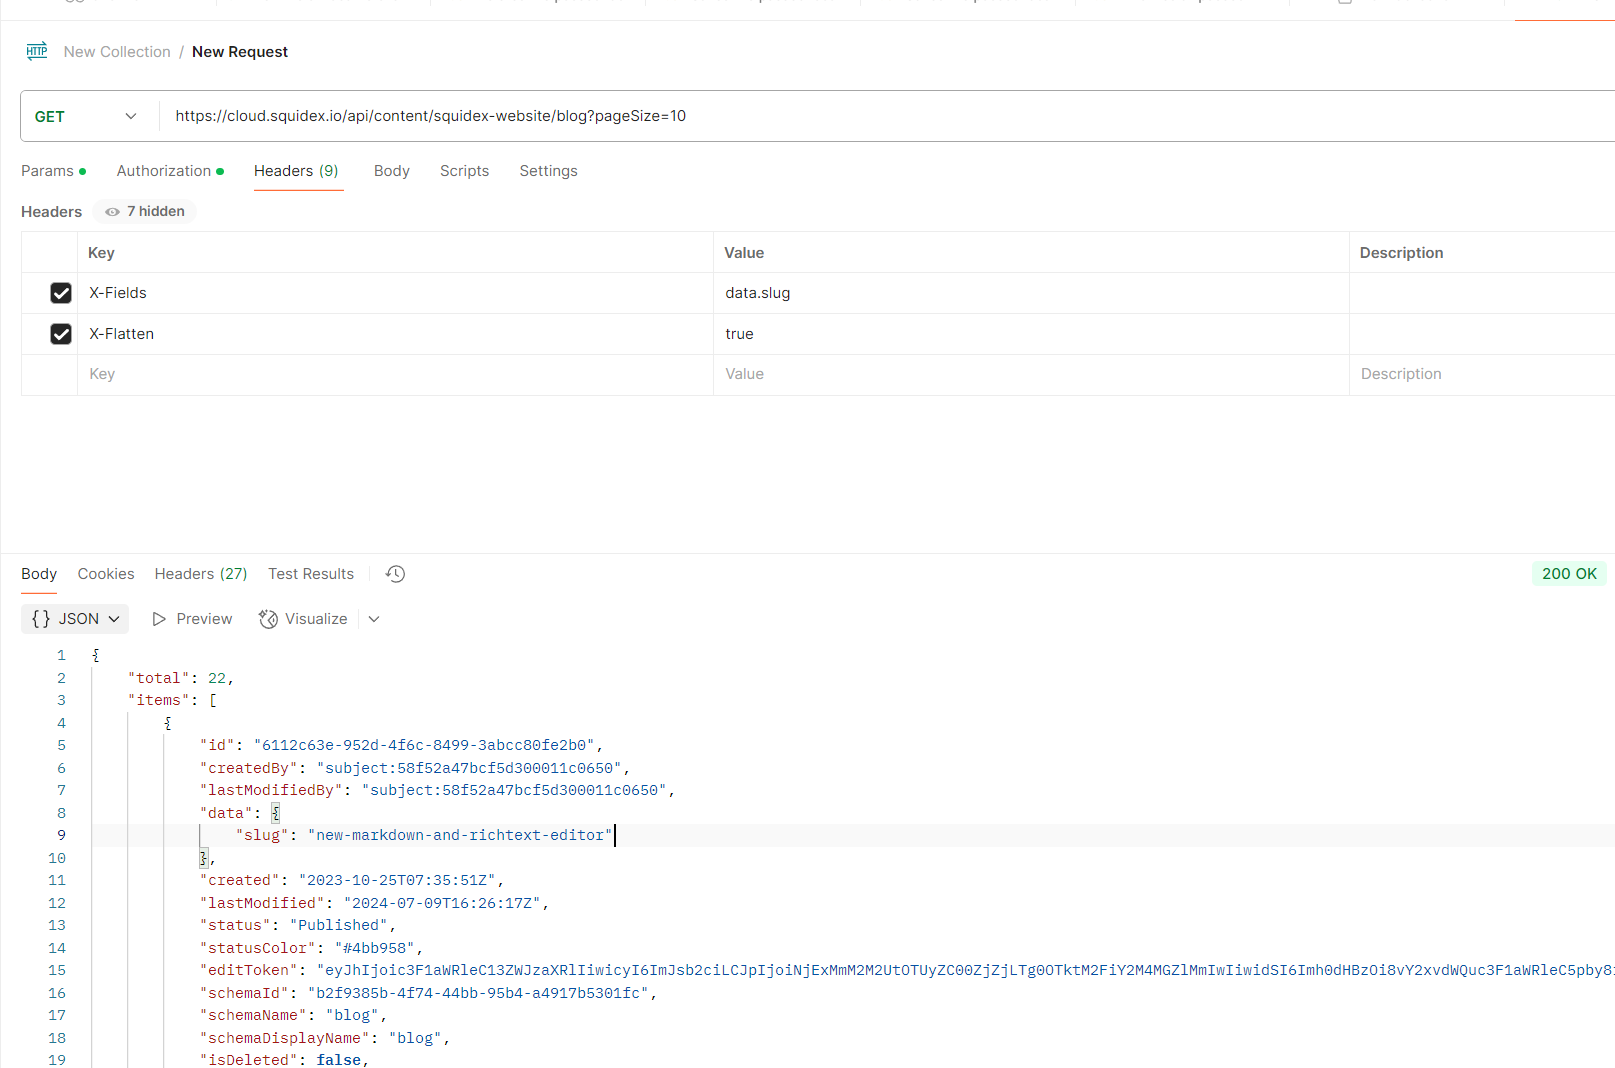Click the HTTP request icon

37,51
